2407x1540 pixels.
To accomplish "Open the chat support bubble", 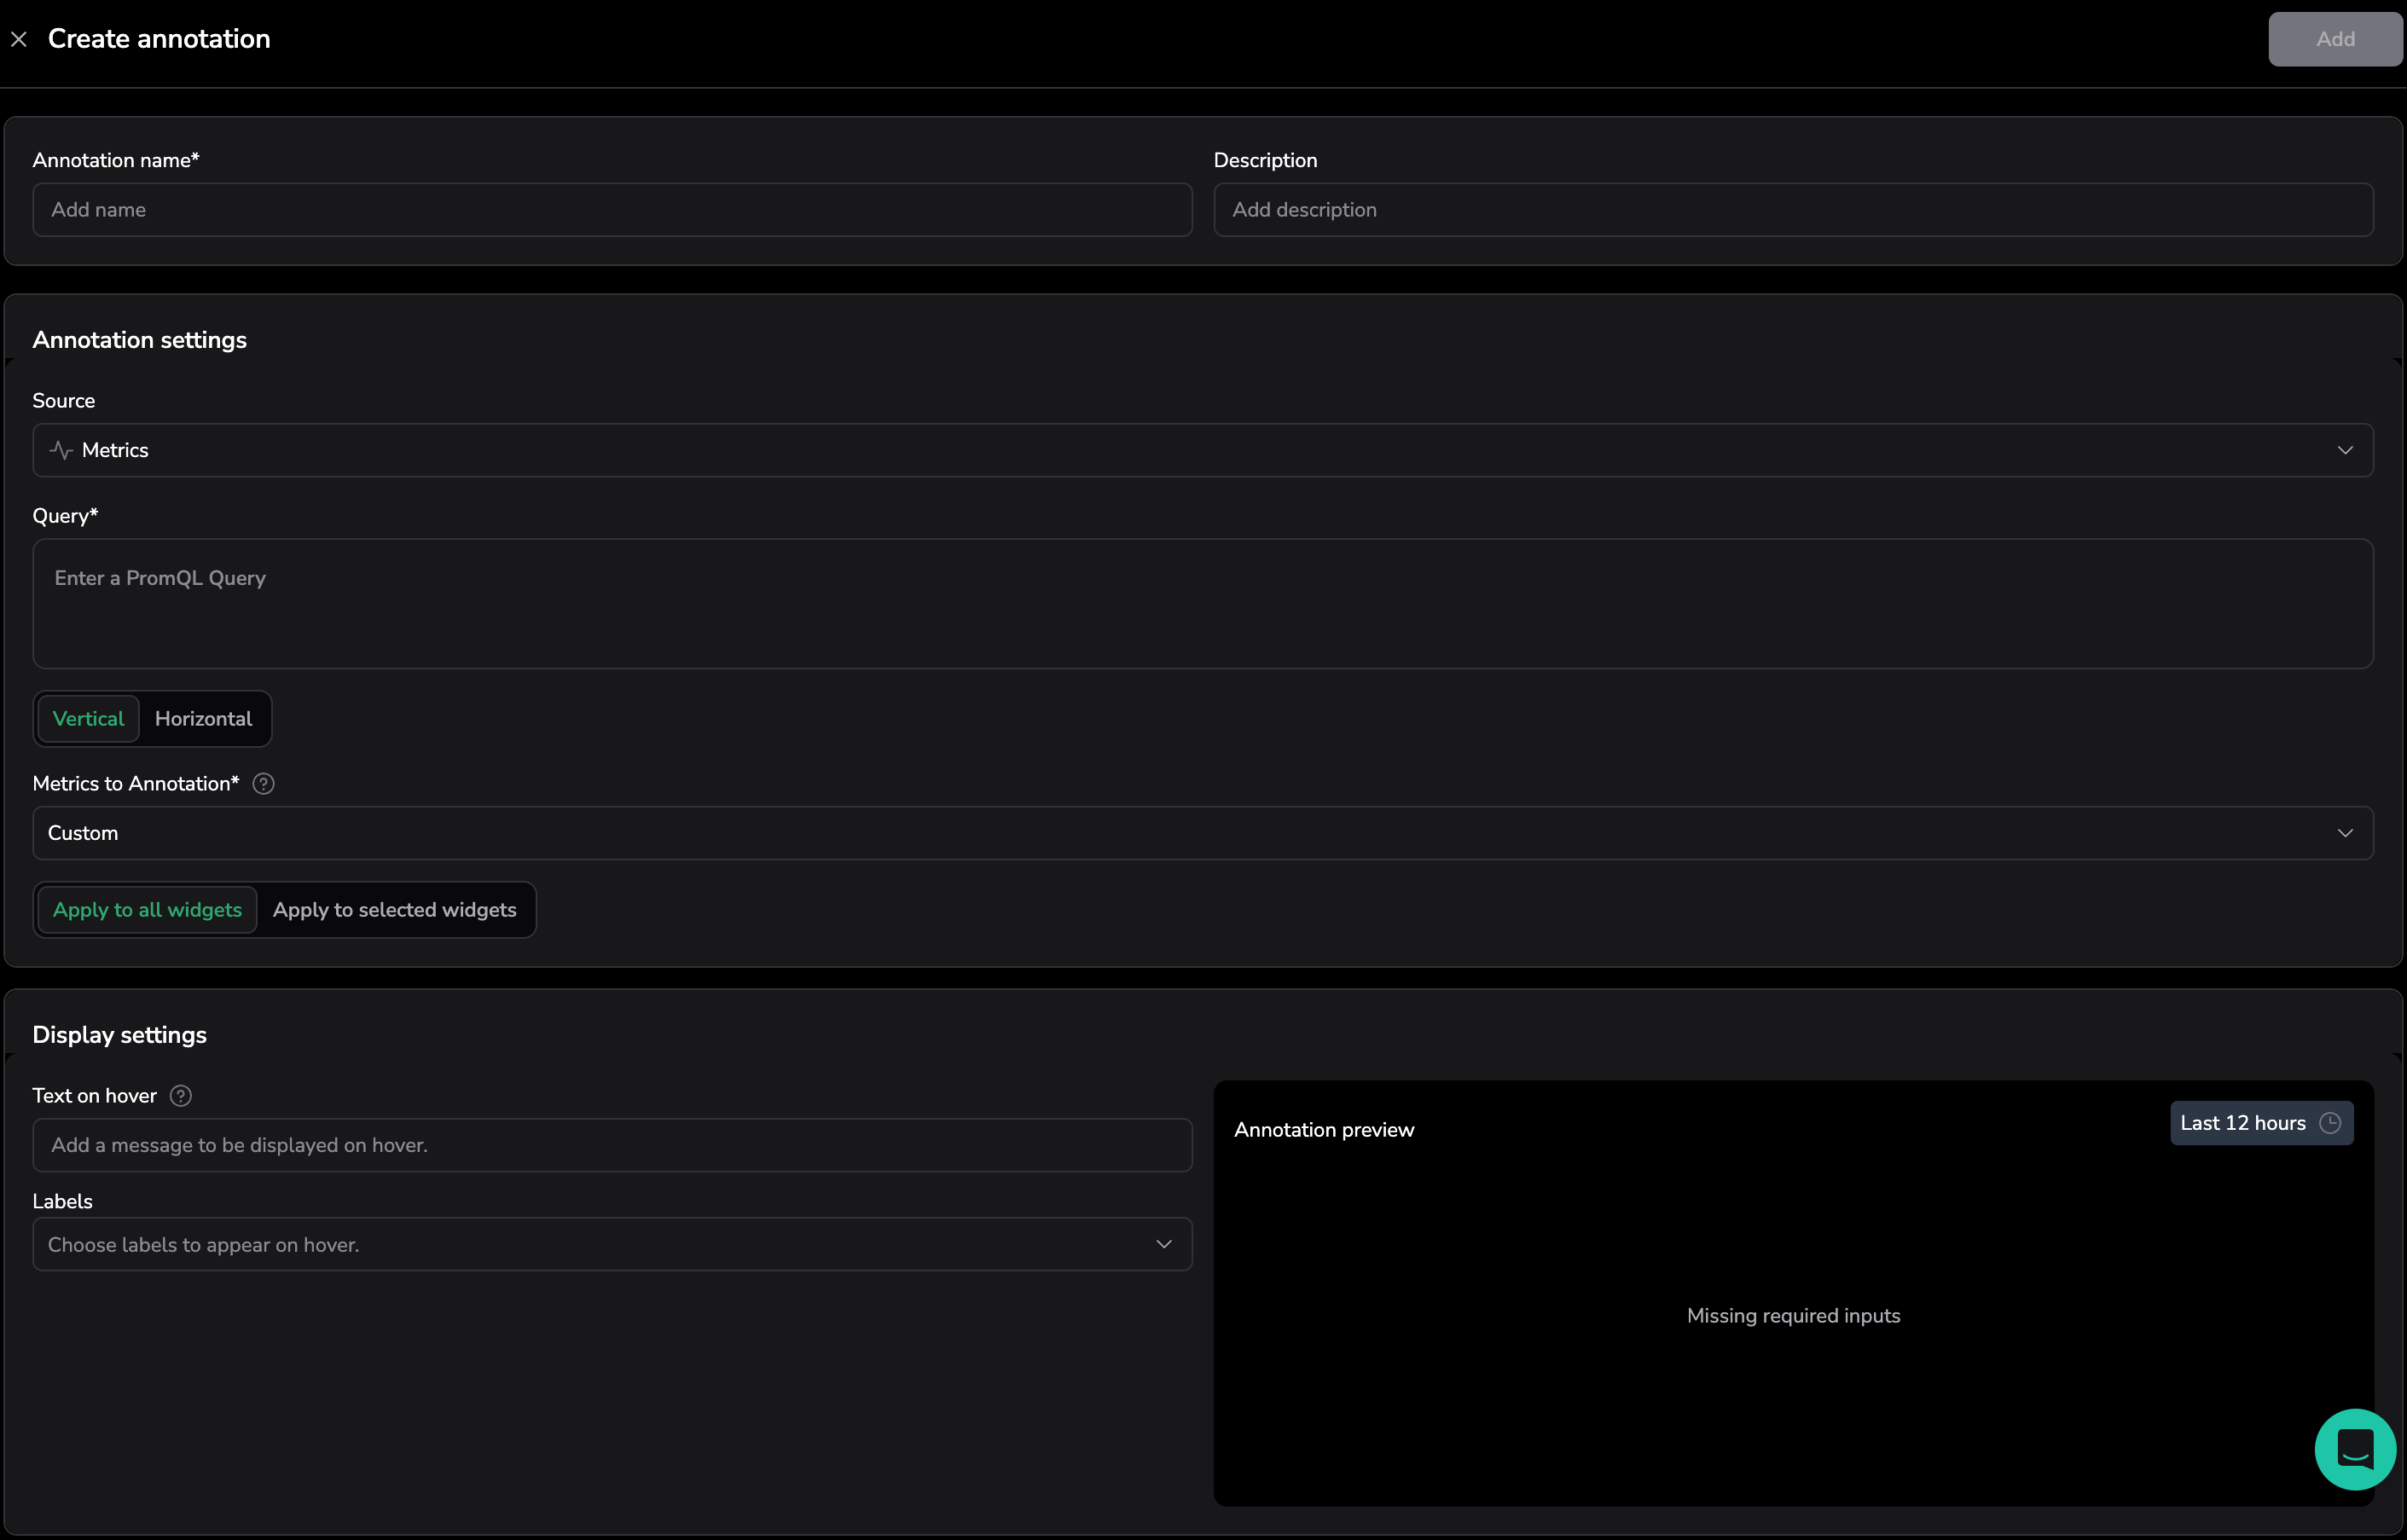I will click(2354, 1449).
